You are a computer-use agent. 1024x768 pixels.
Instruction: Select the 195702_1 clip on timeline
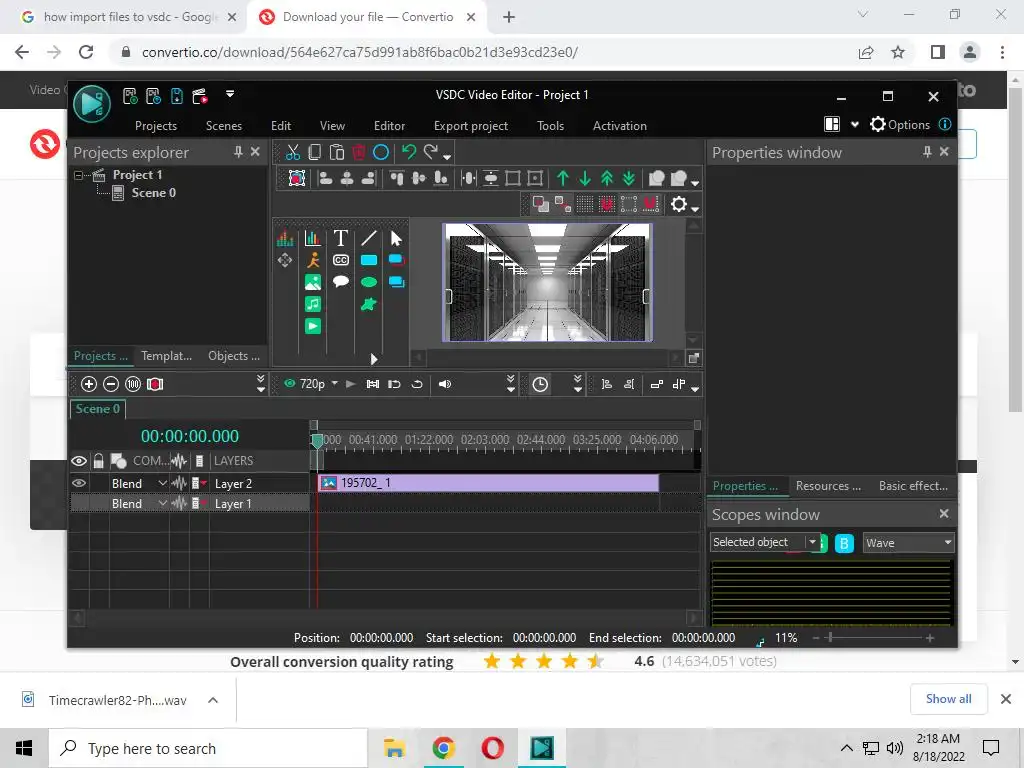488,483
